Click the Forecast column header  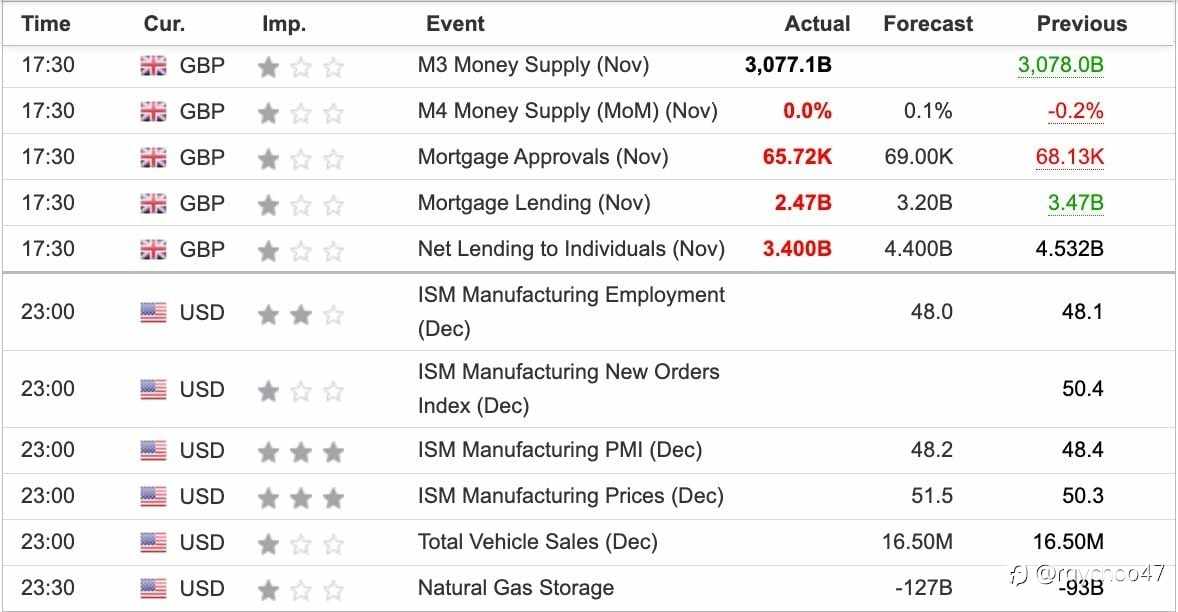point(928,24)
